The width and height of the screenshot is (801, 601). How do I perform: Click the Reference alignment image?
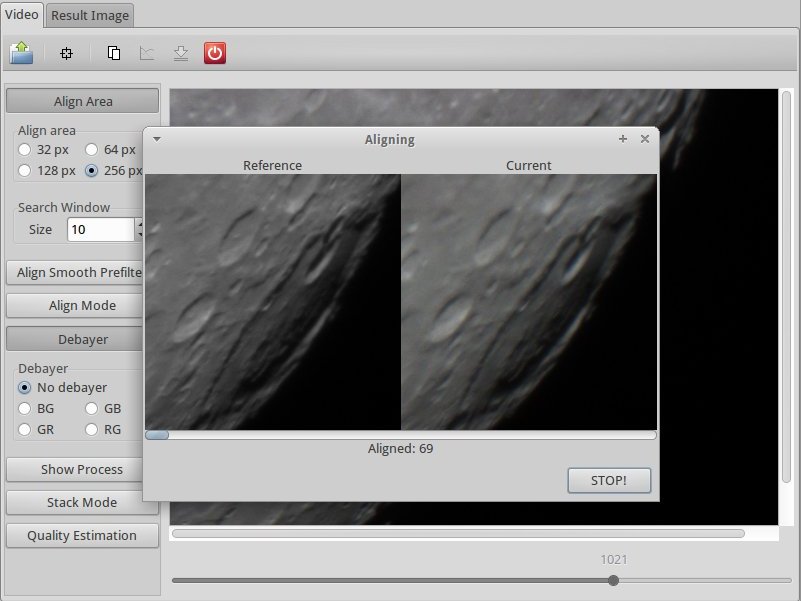coord(273,302)
